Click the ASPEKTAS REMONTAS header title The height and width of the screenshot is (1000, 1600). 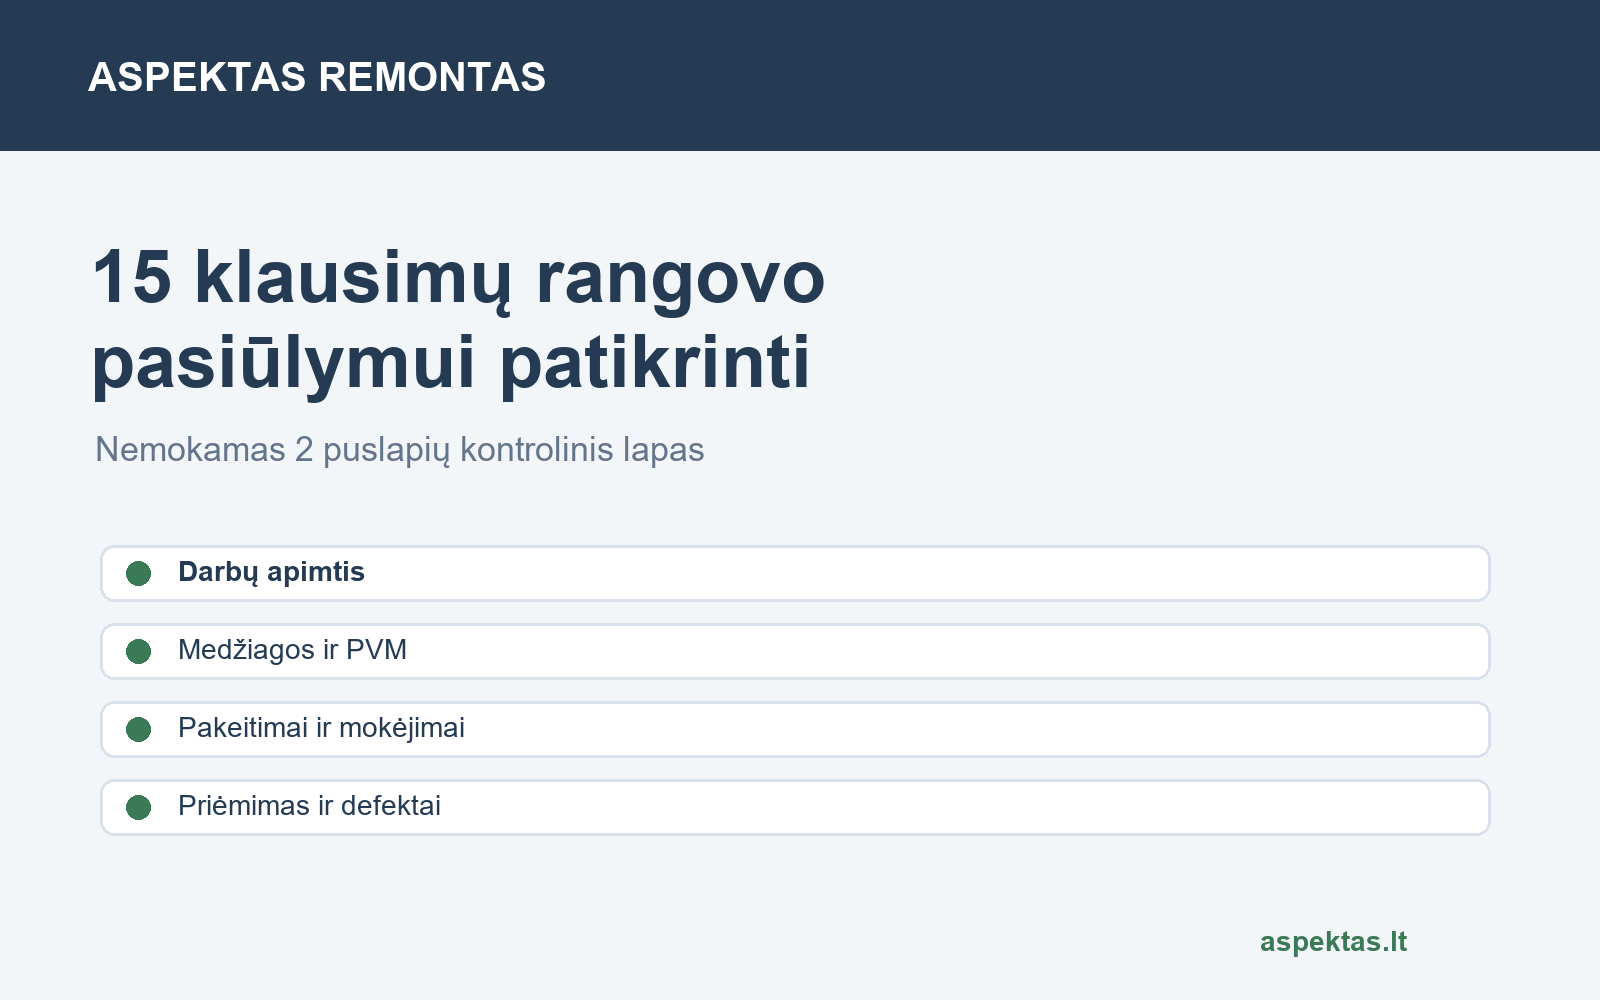(x=317, y=77)
